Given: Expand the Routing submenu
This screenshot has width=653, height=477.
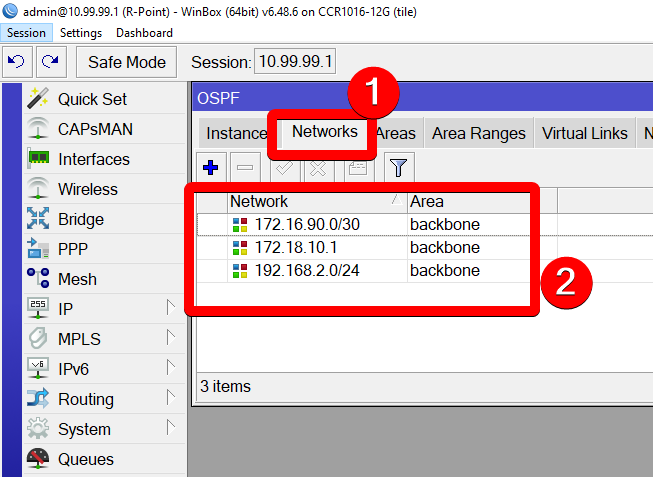Looking at the screenshot, I should (x=100, y=399).
